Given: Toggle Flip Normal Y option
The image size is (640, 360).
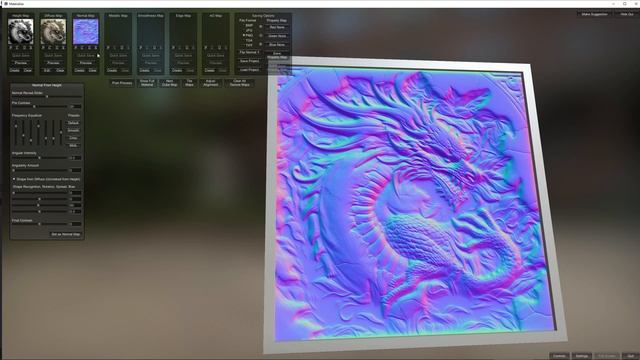Looking at the screenshot, I should click(x=249, y=52).
